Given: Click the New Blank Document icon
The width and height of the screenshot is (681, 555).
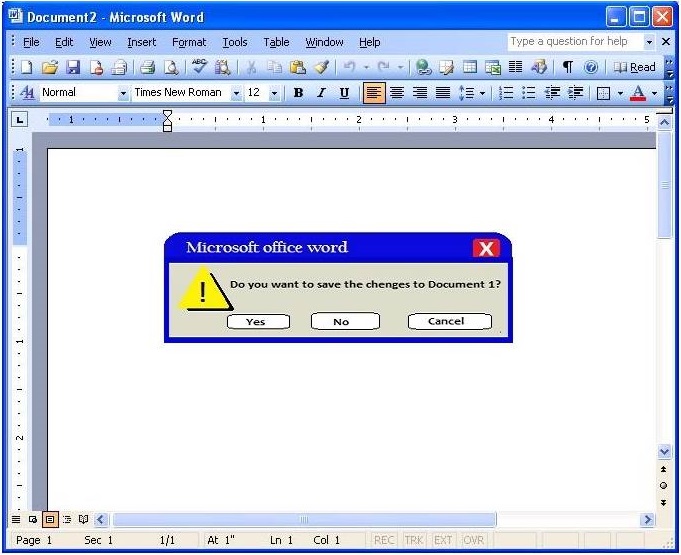Looking at the screenshot, I should pyautogui.click(x=26, y=67).
